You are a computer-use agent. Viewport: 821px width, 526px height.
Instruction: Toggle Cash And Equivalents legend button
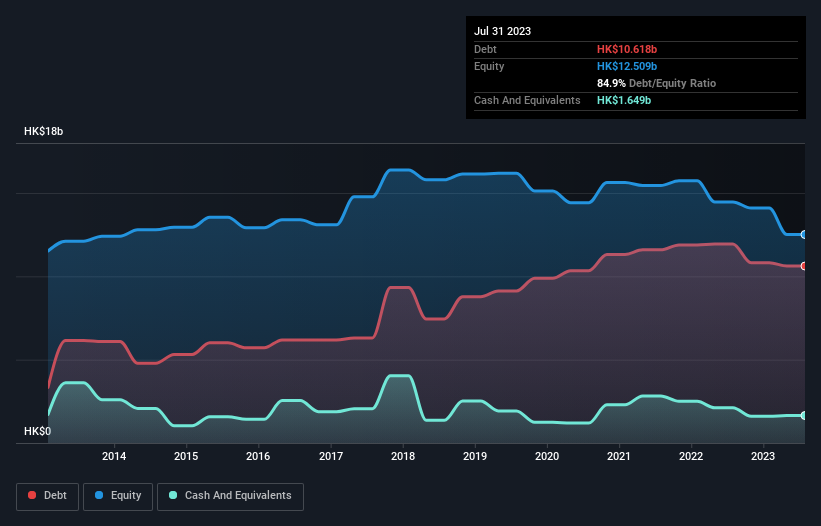(230, 496)
